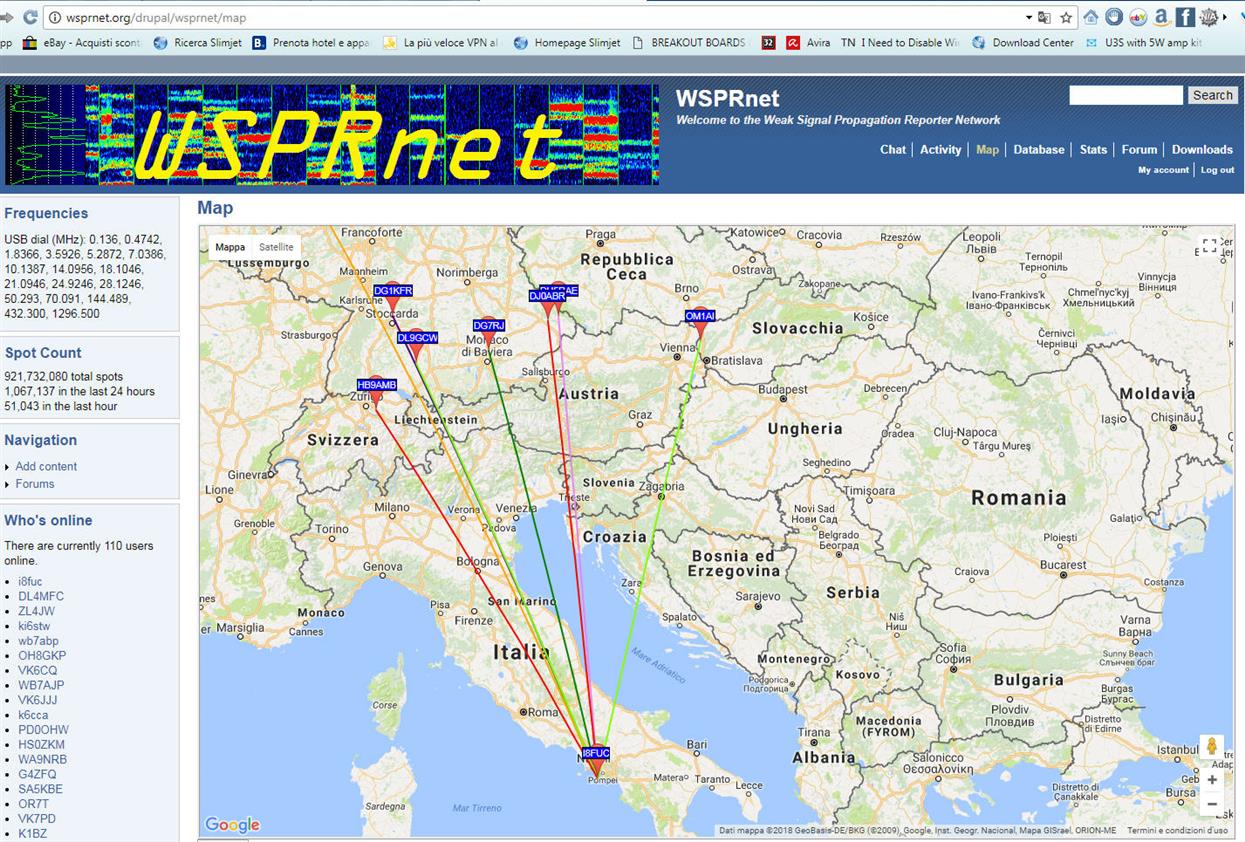Open the Prenota hotel bookmark

pos(311,43)
